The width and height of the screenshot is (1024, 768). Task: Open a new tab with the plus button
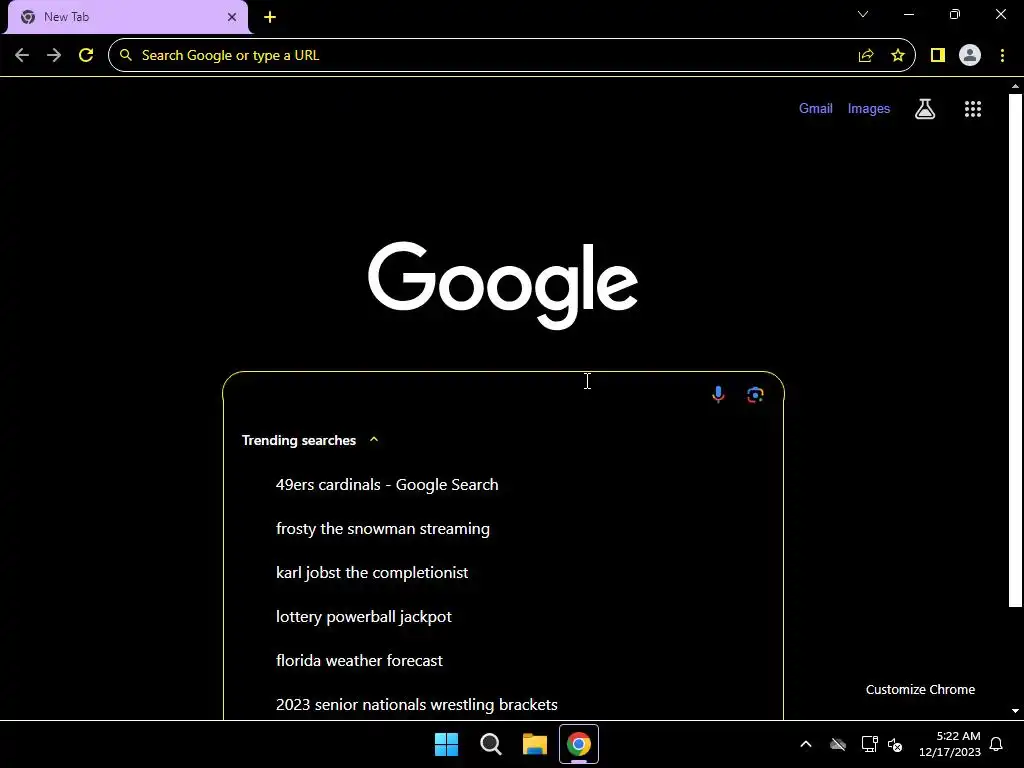pos(270,17)
